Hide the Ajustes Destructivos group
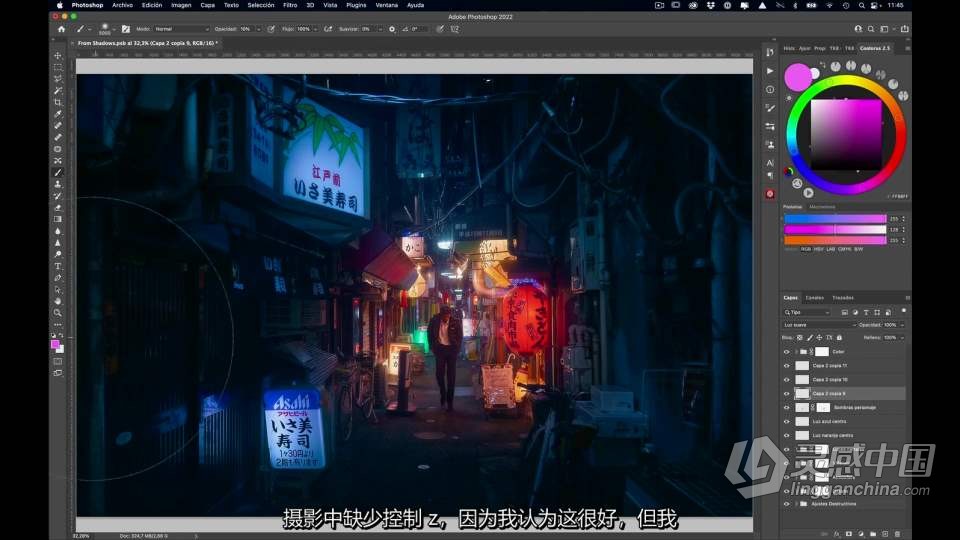This screenshot has width=960, height=540. (787, 504)
